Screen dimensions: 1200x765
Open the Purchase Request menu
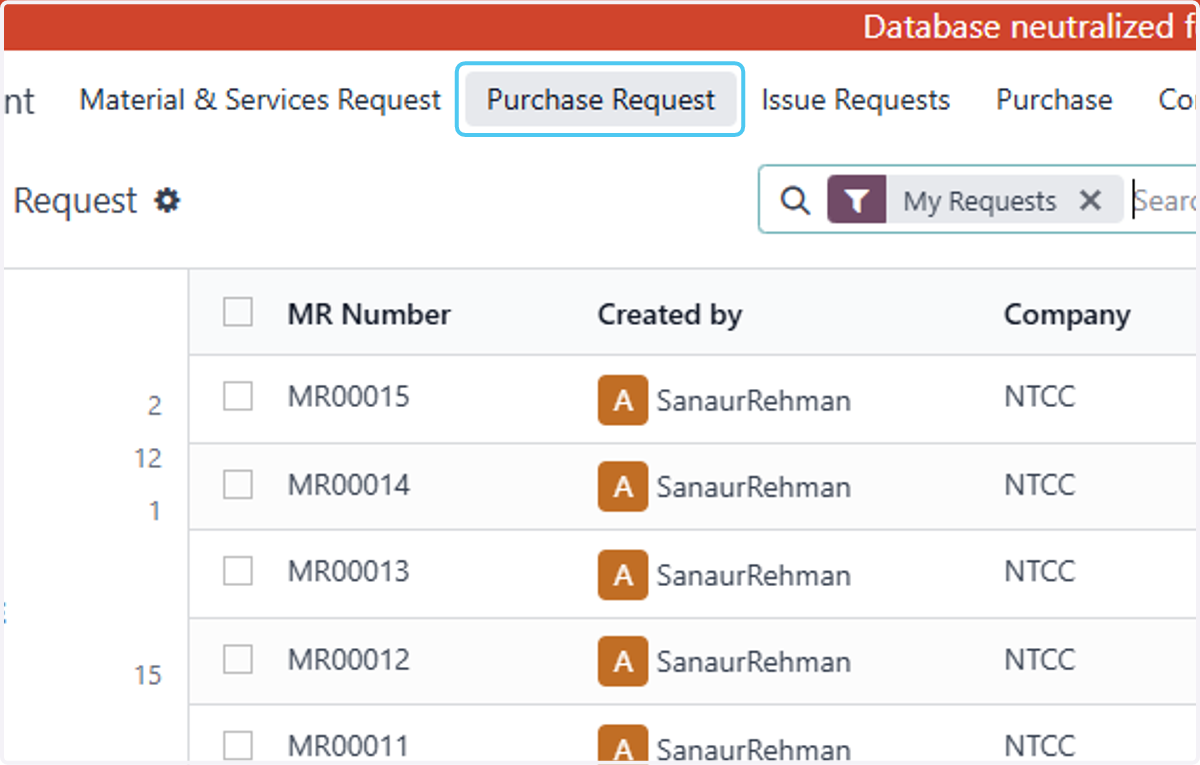pyautogui.click(x=601, y=100)
